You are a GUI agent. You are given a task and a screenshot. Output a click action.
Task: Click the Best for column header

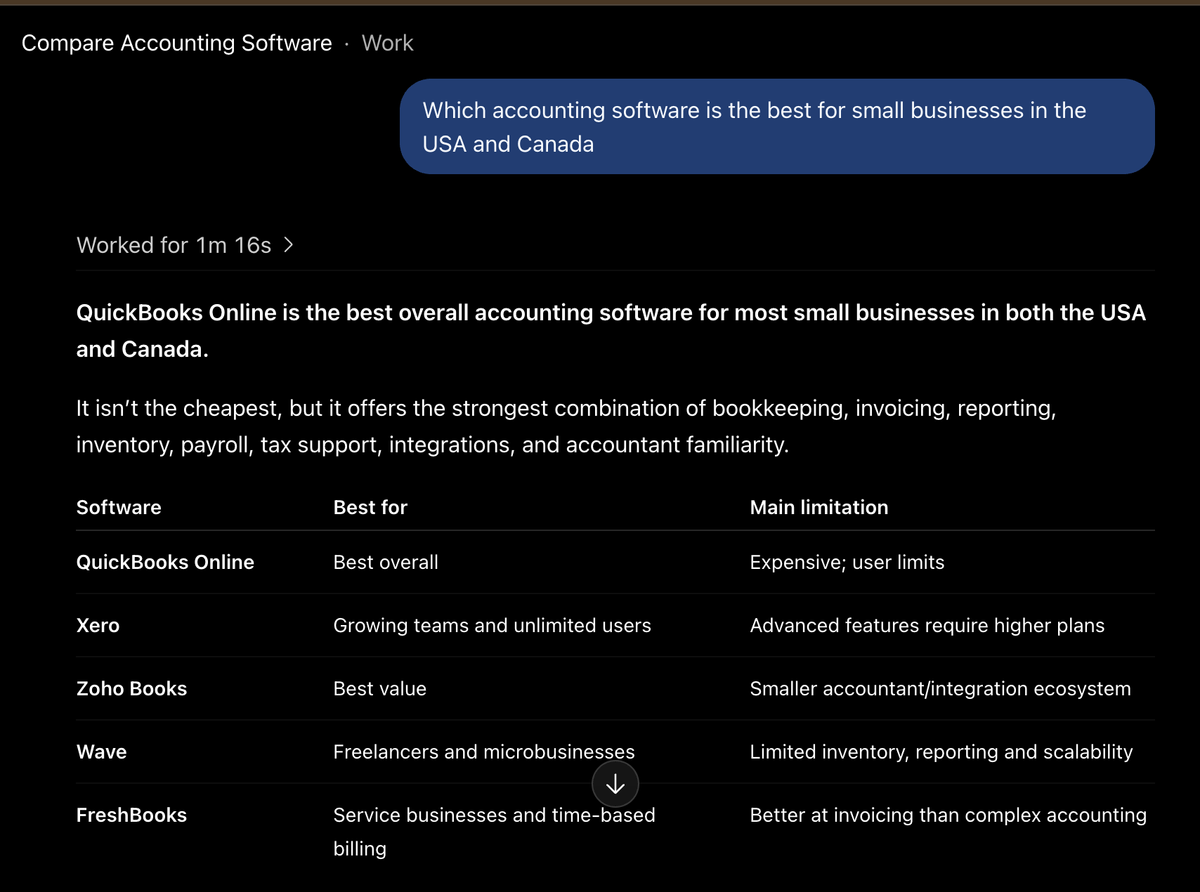point(370,507)
